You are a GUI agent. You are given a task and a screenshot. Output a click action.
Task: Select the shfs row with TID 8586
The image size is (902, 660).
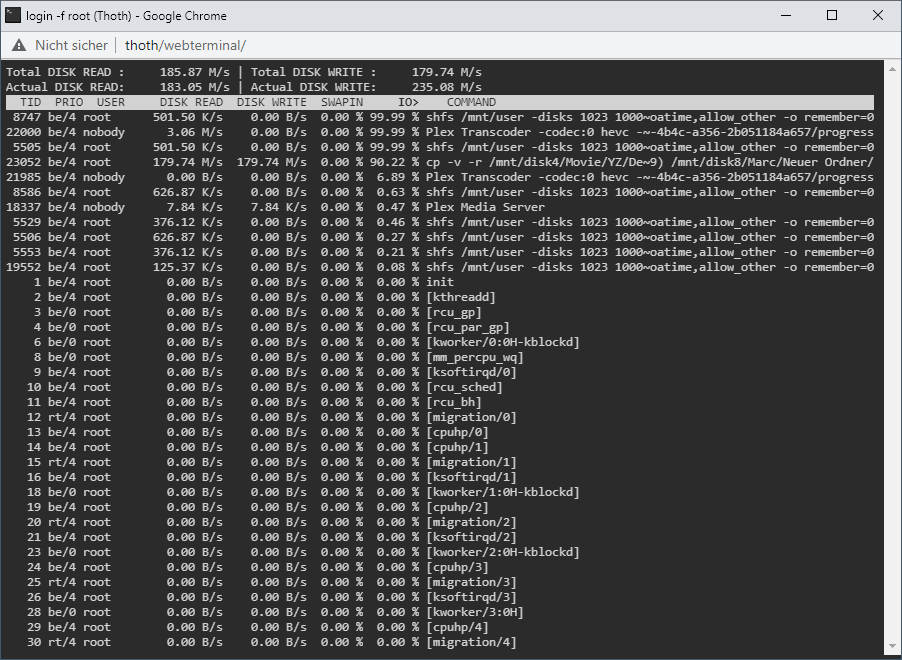click(x=440, y=192)
